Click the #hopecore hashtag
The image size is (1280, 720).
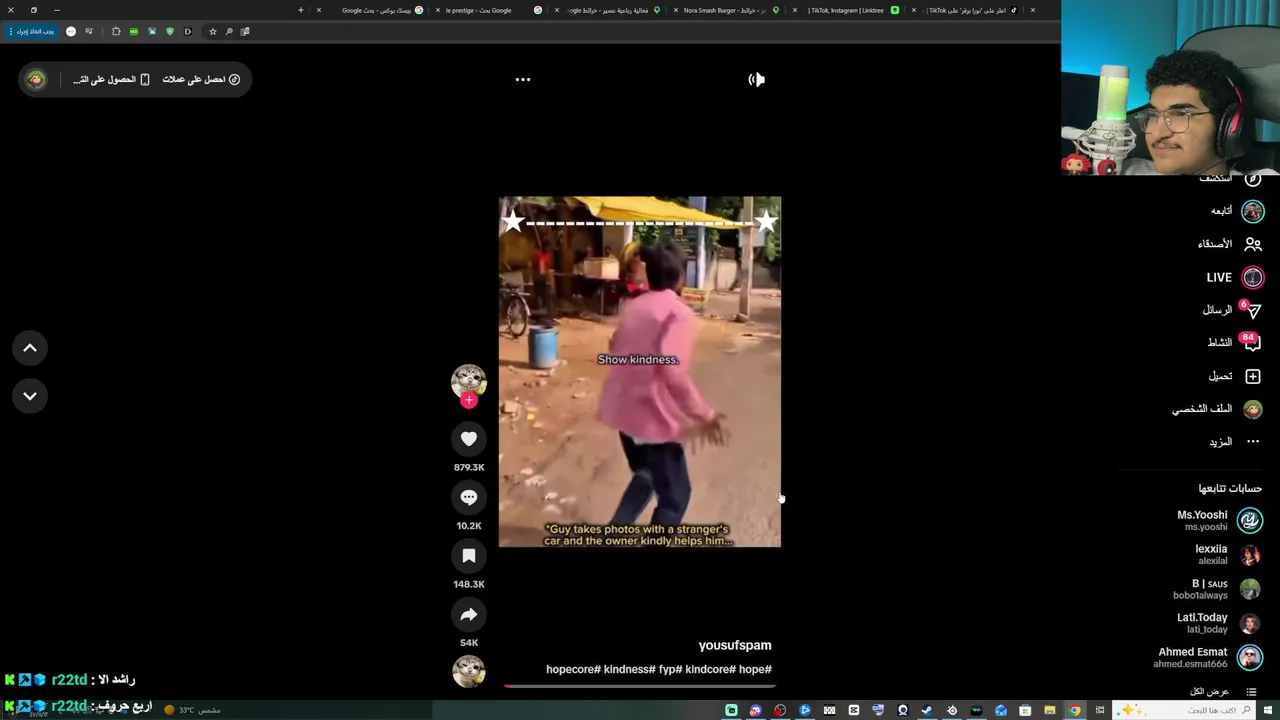coord(573,669)
